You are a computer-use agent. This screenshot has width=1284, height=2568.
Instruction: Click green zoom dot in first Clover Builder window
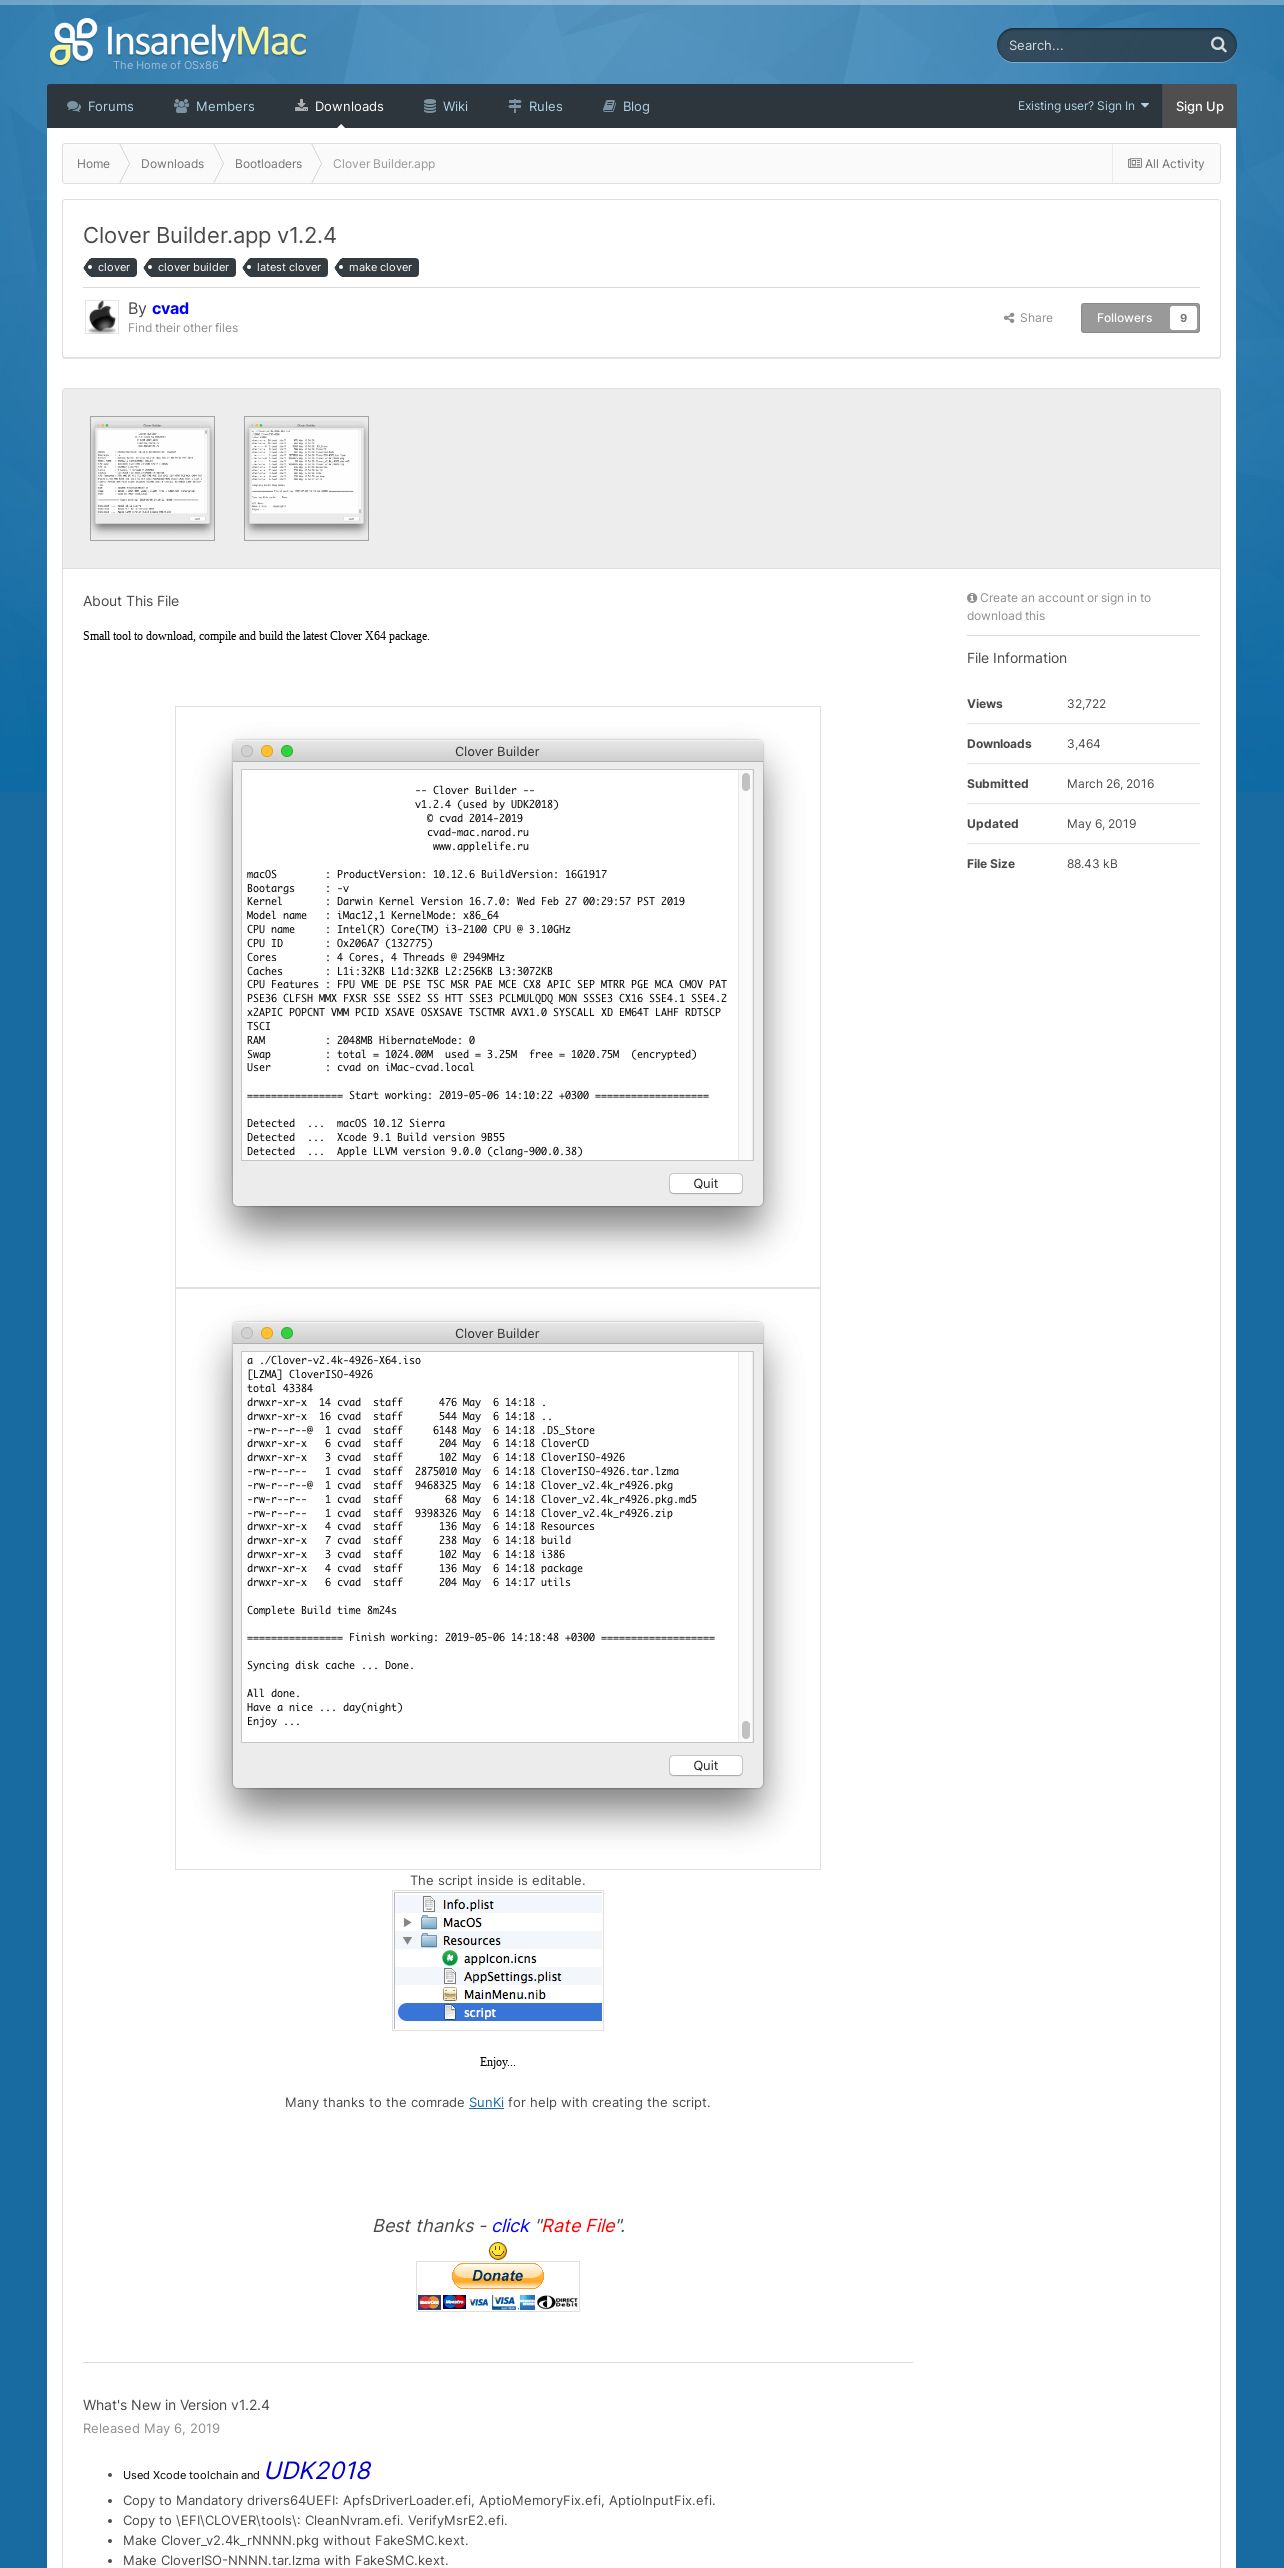[287, 751]
